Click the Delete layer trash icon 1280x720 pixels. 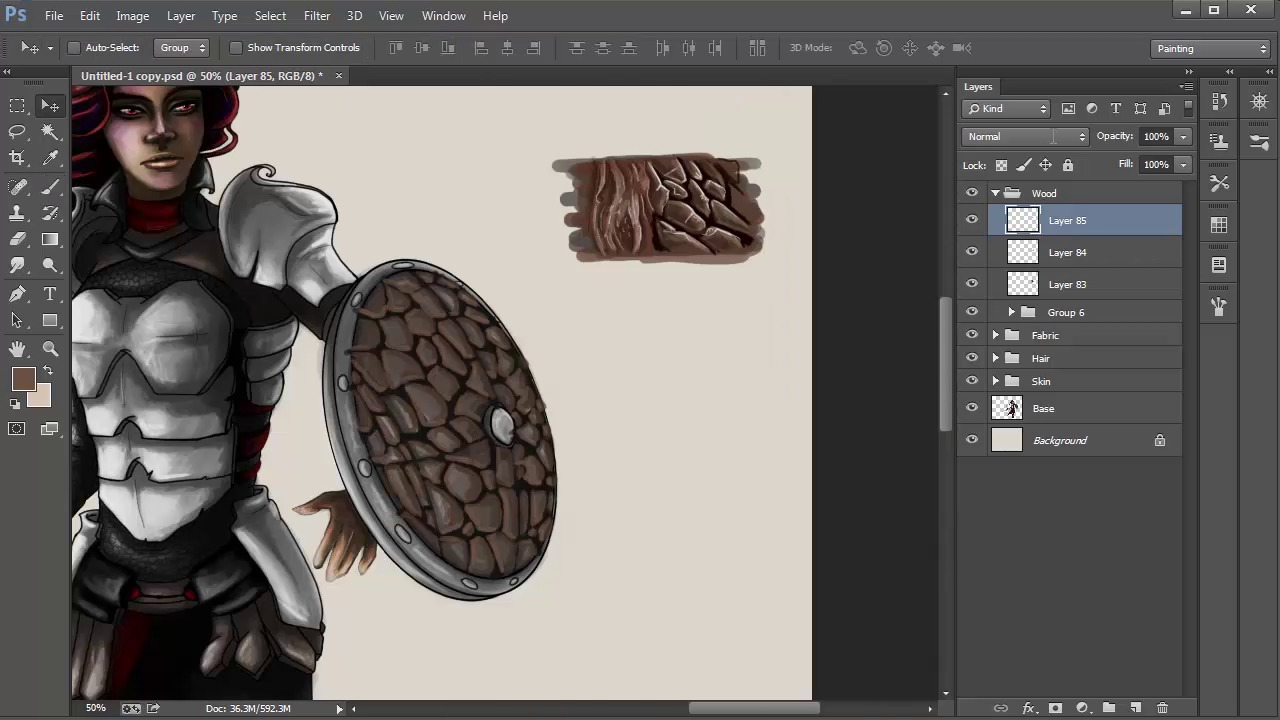(x=1162, y=708)
